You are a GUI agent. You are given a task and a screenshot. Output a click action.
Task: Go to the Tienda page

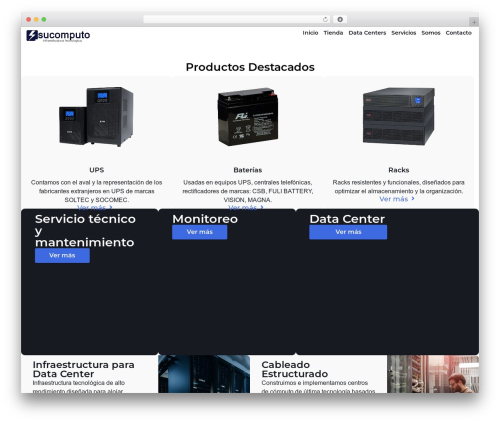[x=333, y=33]
